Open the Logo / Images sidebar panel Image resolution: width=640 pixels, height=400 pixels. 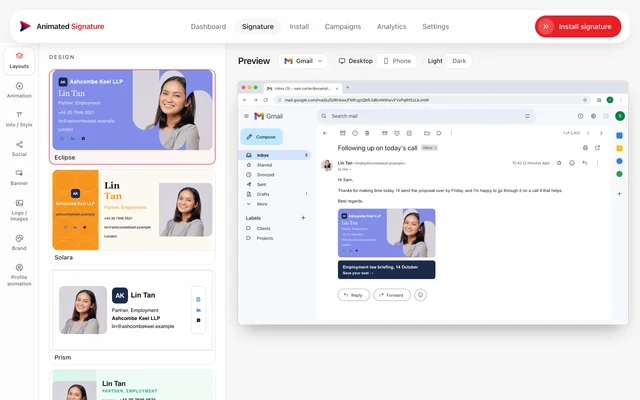19,210
